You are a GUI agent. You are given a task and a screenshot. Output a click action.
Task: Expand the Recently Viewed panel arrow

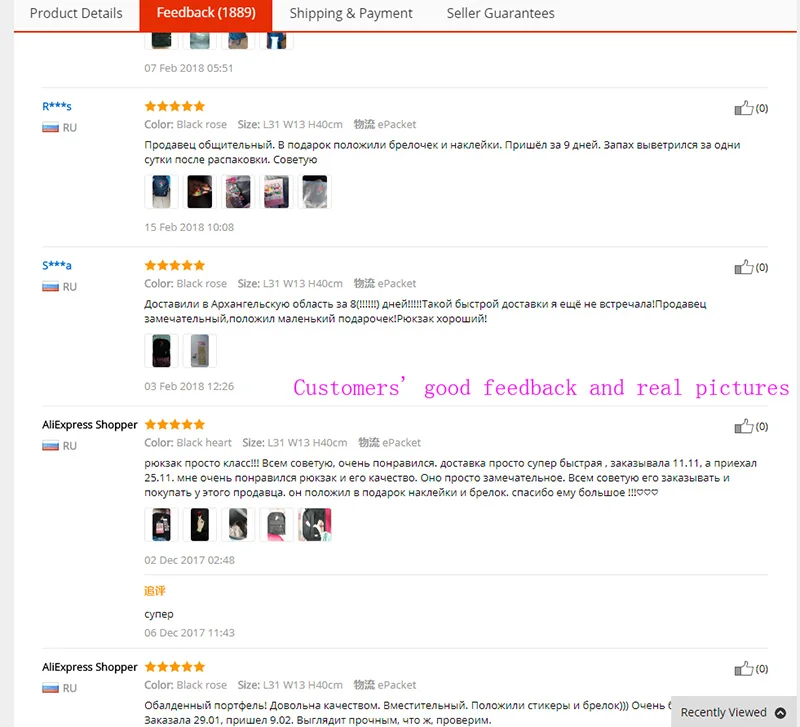tap(780, 713)
